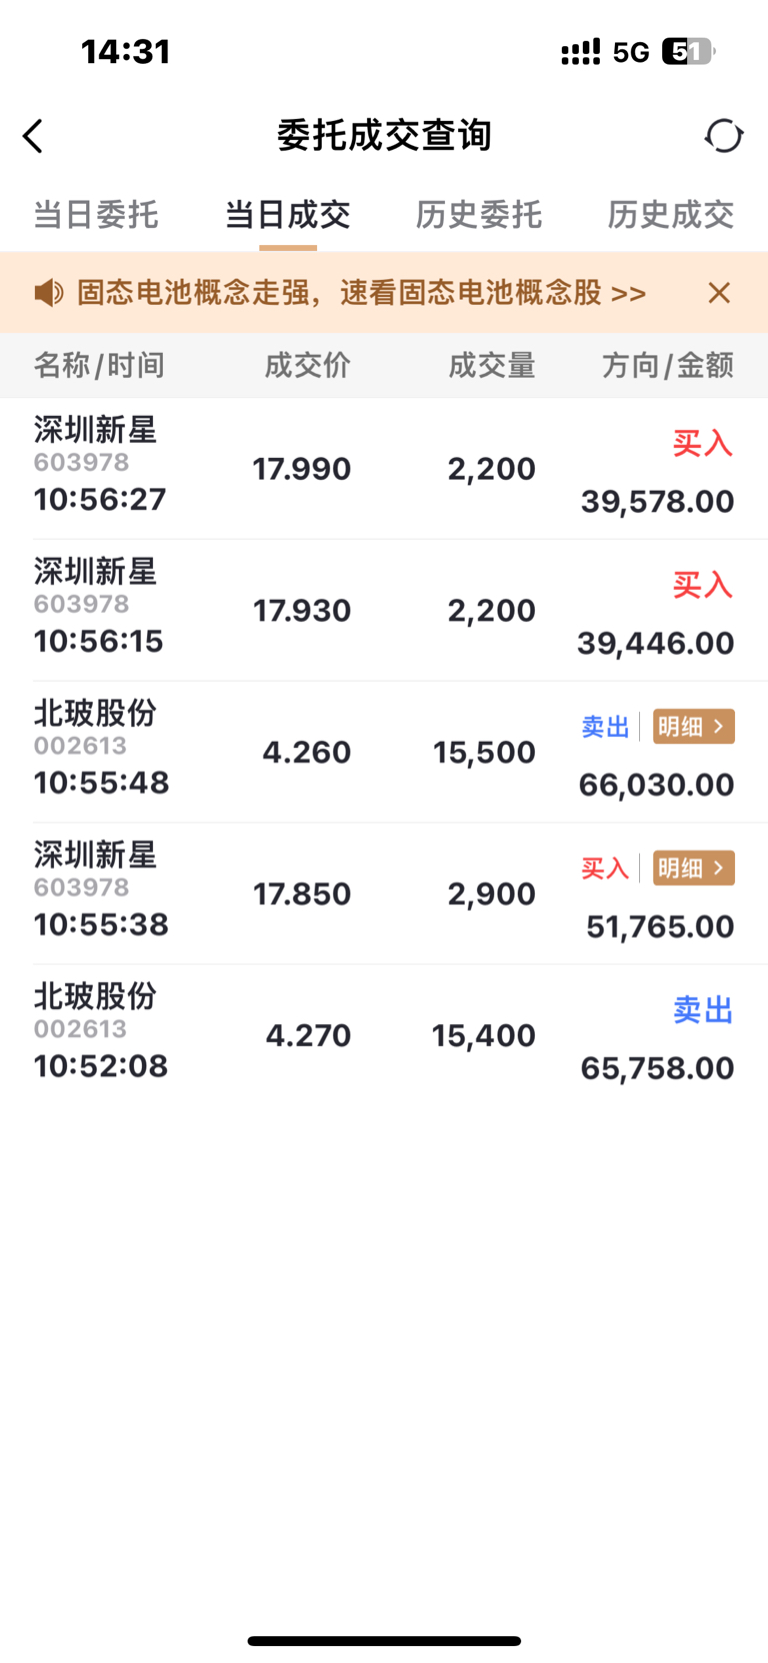Refresh the trade list with circular arrows icon
The image size is (768, 1663).
pos(724,136)
